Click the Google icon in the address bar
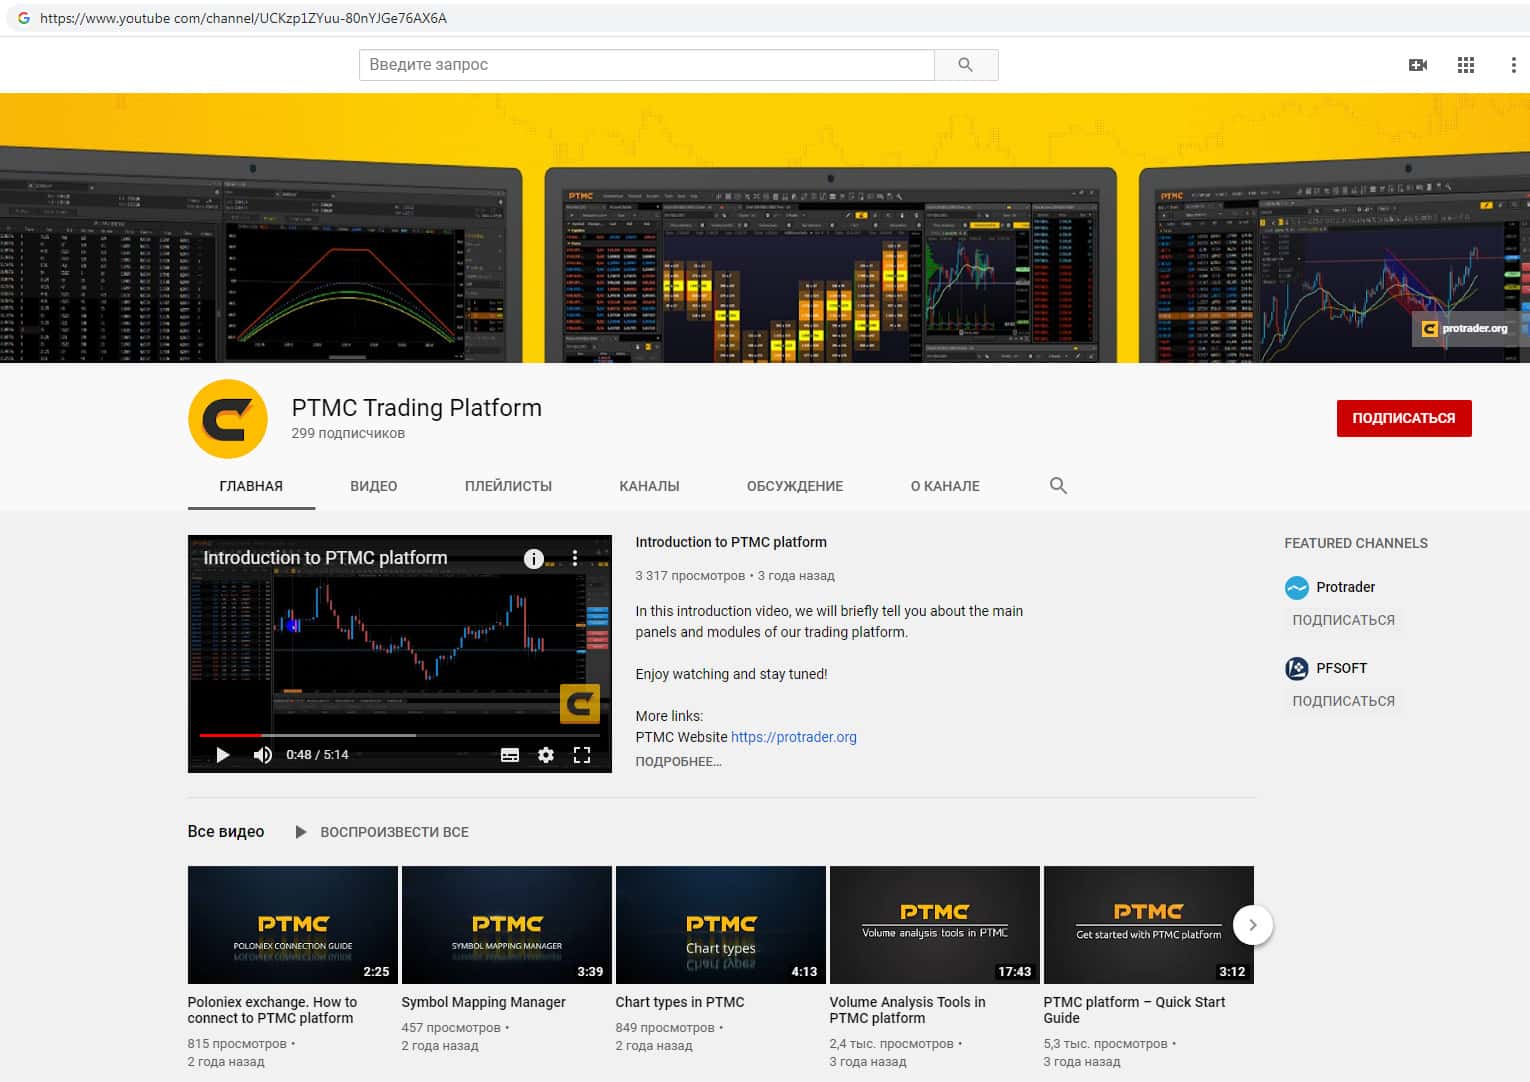 pos(23,18)
